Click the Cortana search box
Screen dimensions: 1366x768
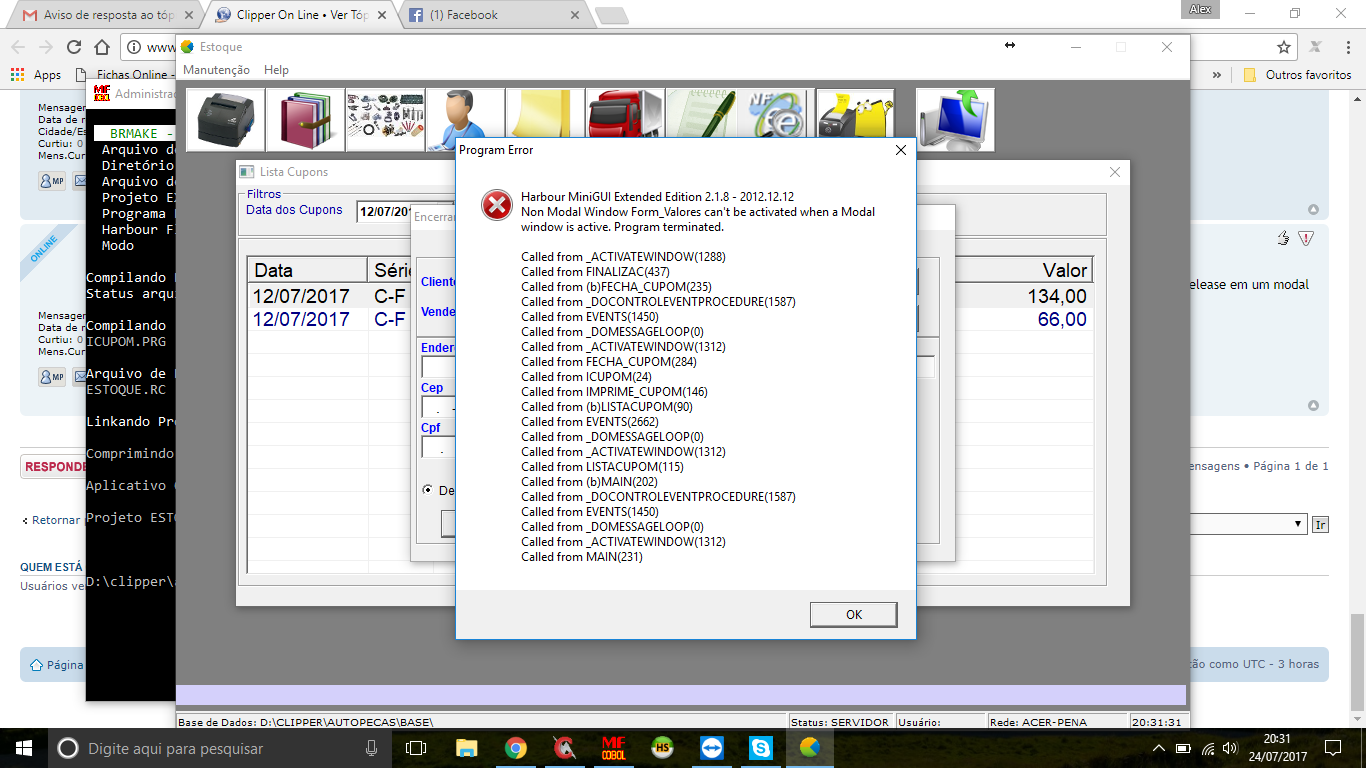[x=220, y=748]
